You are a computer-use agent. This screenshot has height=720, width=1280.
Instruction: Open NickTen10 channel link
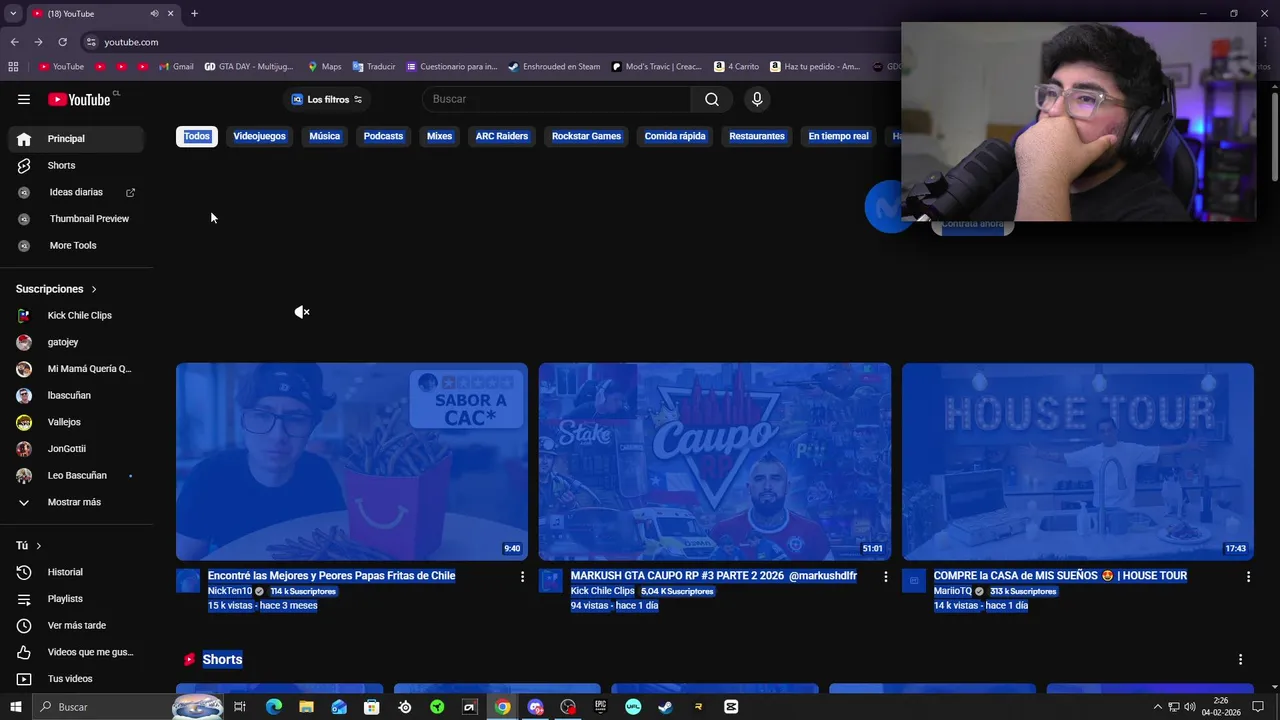pos(230,591)
